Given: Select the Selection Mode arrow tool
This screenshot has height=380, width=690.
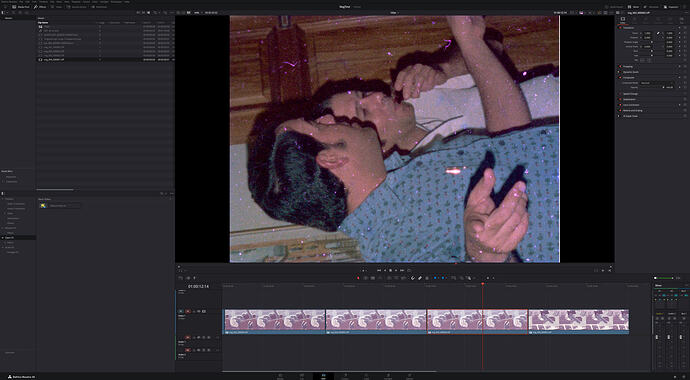Looking at the screenshot, I should click(x=358, y=278).
